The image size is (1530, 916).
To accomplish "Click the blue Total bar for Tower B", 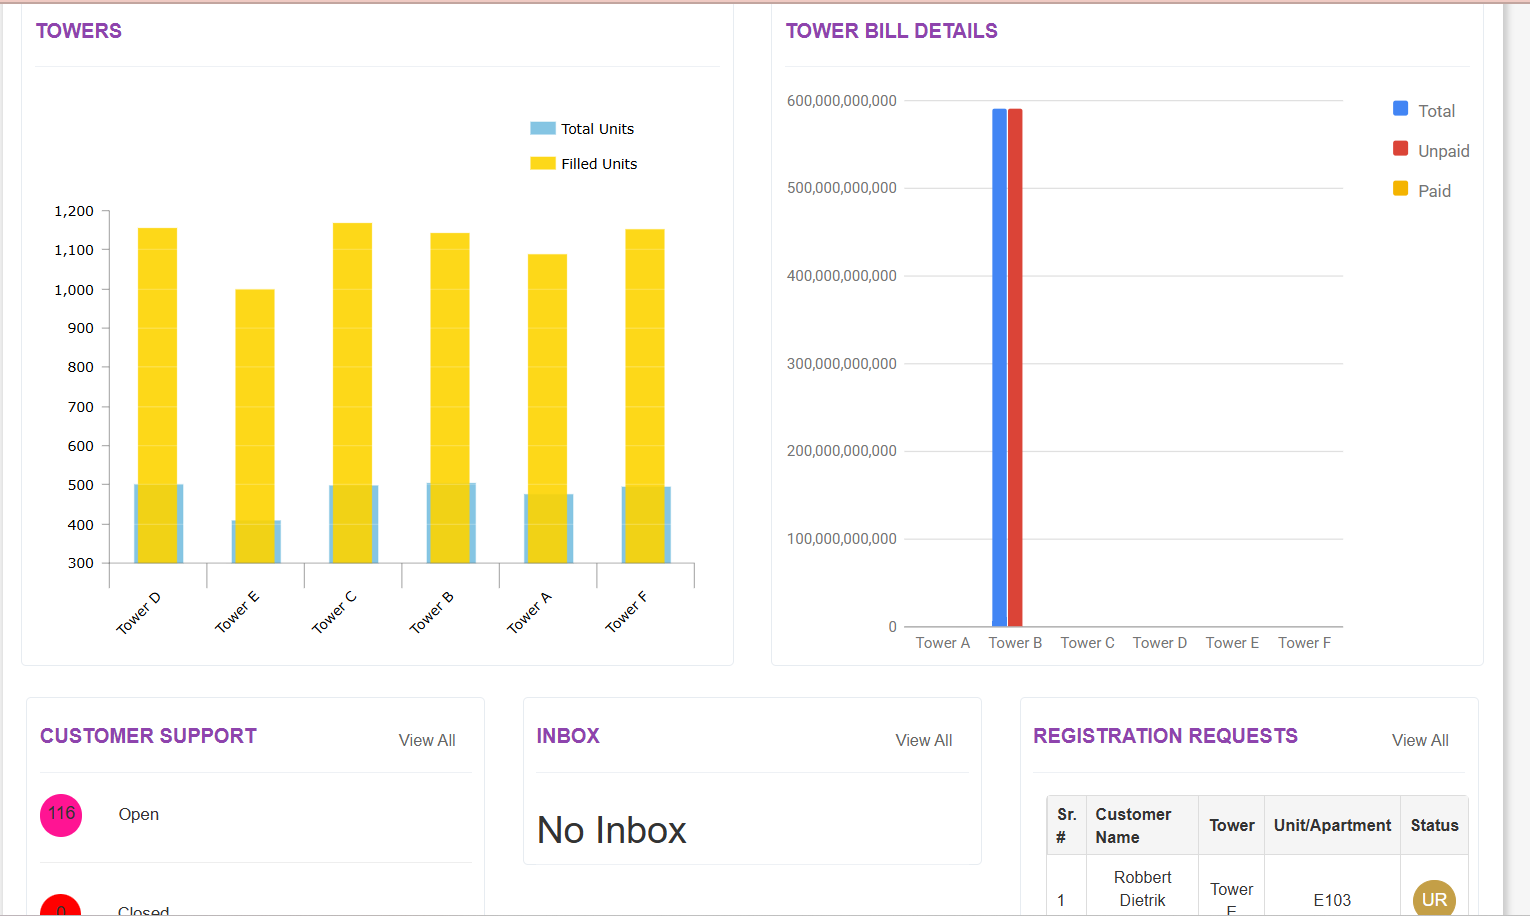I will [x=999, y=368].
